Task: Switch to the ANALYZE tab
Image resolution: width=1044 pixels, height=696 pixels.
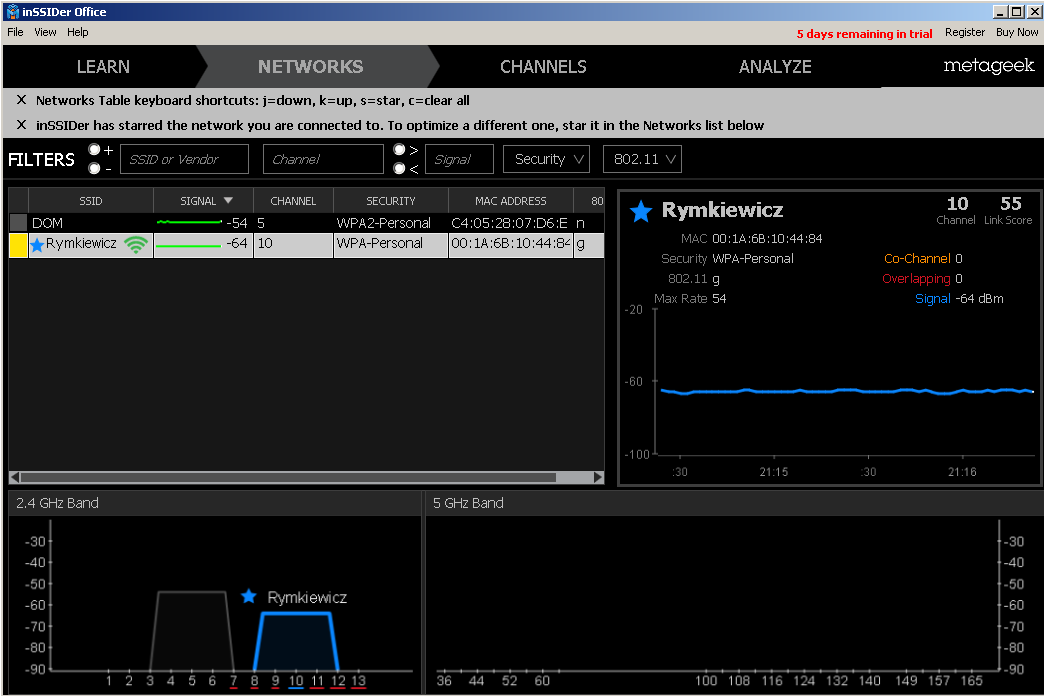Action: tap(775, 67)
